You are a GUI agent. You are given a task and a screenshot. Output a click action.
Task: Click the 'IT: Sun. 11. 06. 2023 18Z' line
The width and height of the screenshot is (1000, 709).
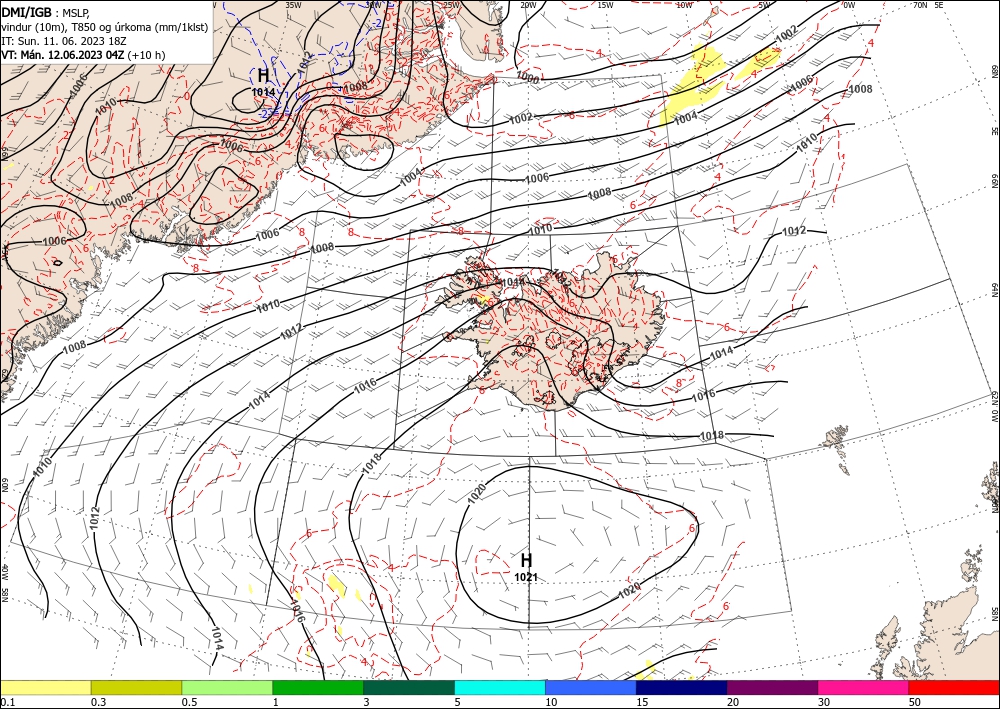(64, 41)
